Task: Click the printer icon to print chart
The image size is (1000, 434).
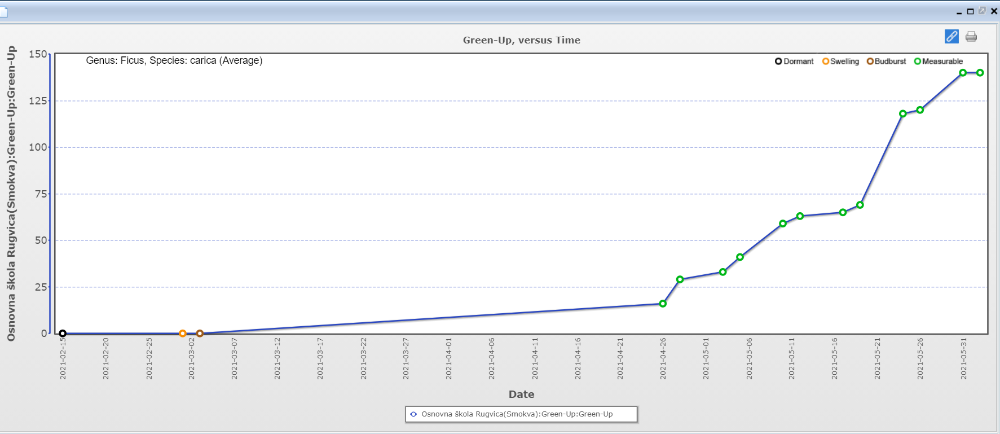Action: coord(971,37)
